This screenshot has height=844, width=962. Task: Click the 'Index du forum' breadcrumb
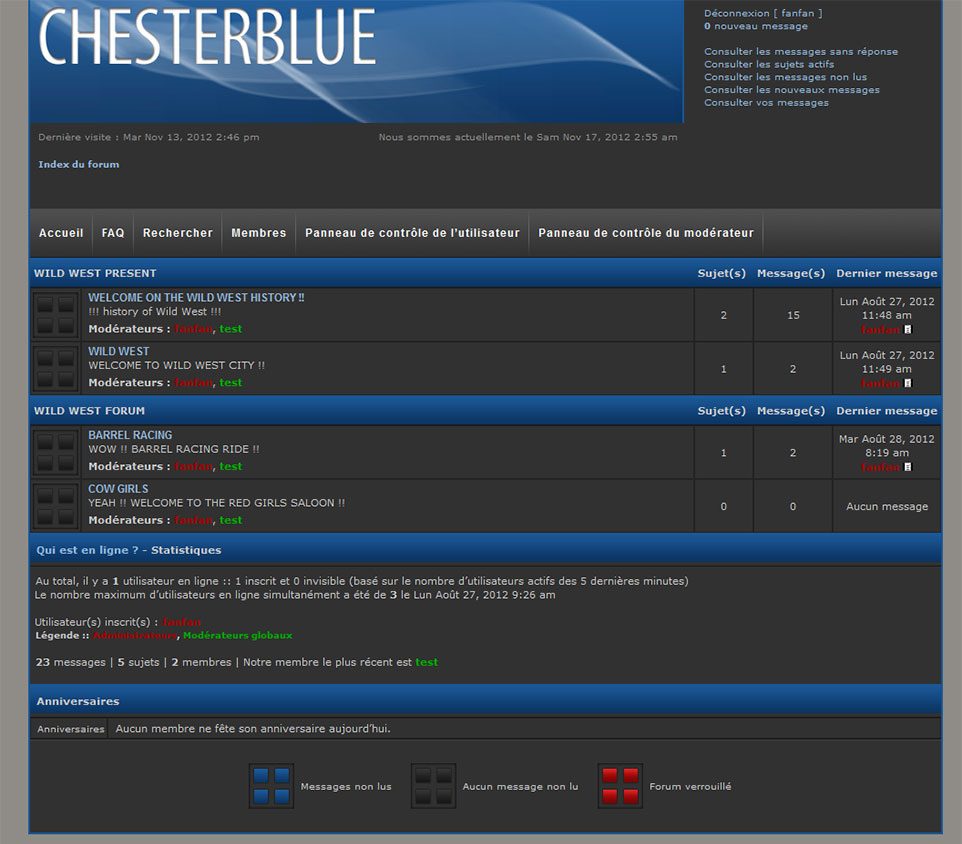point(78,165)
